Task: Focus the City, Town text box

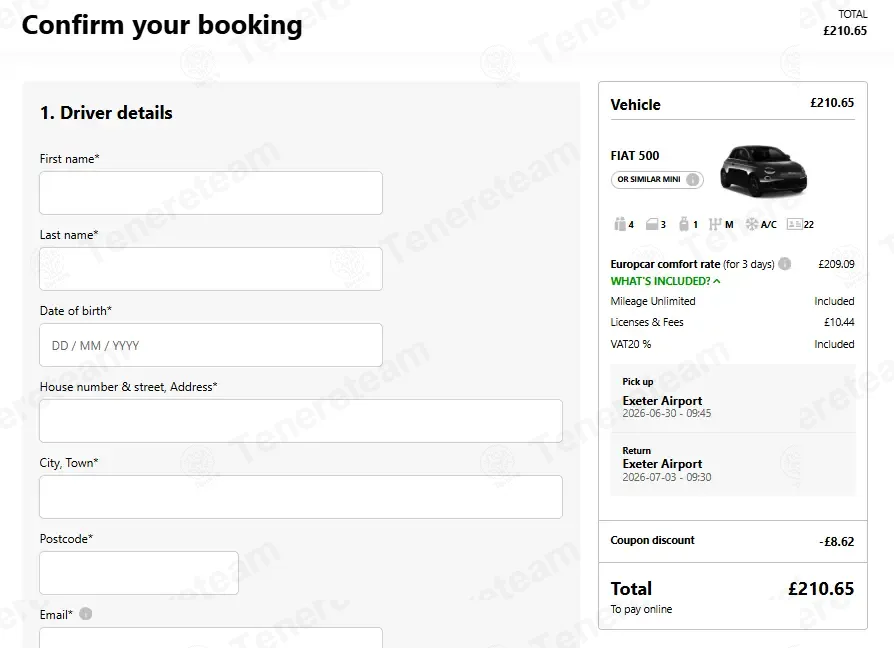Action: coord(301,497)
